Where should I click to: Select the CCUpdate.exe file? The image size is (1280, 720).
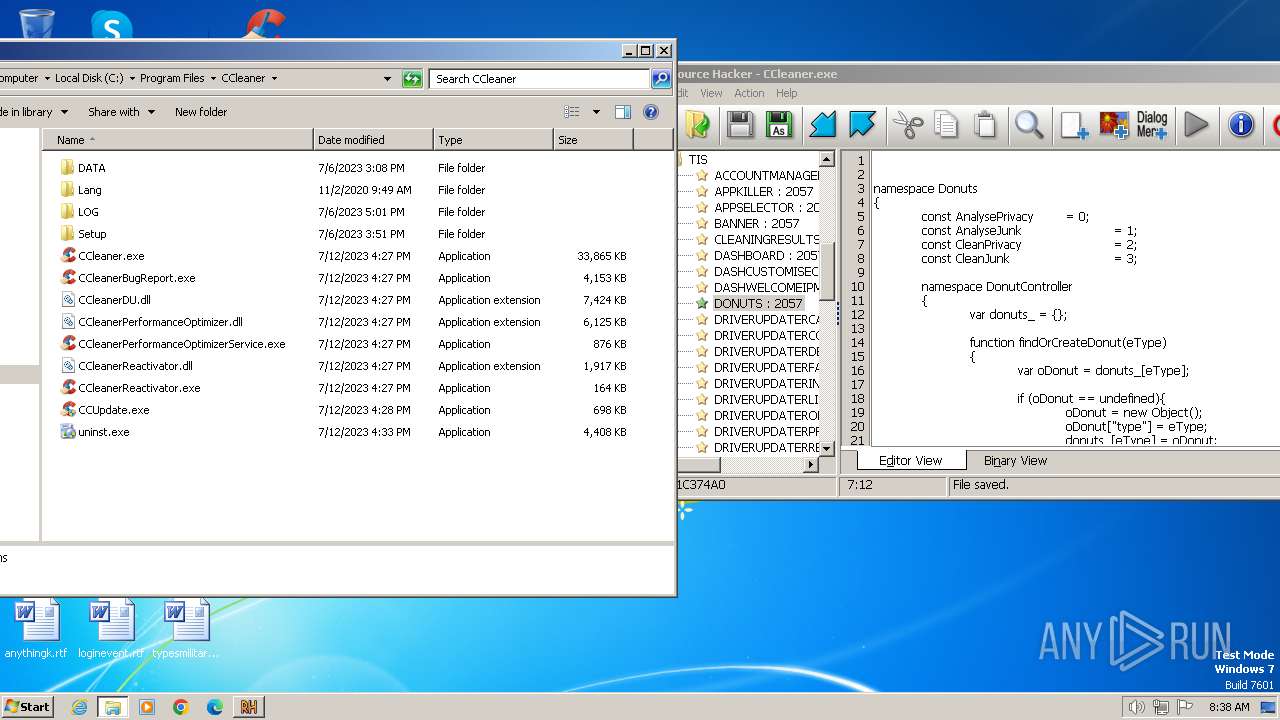[113, 410]
